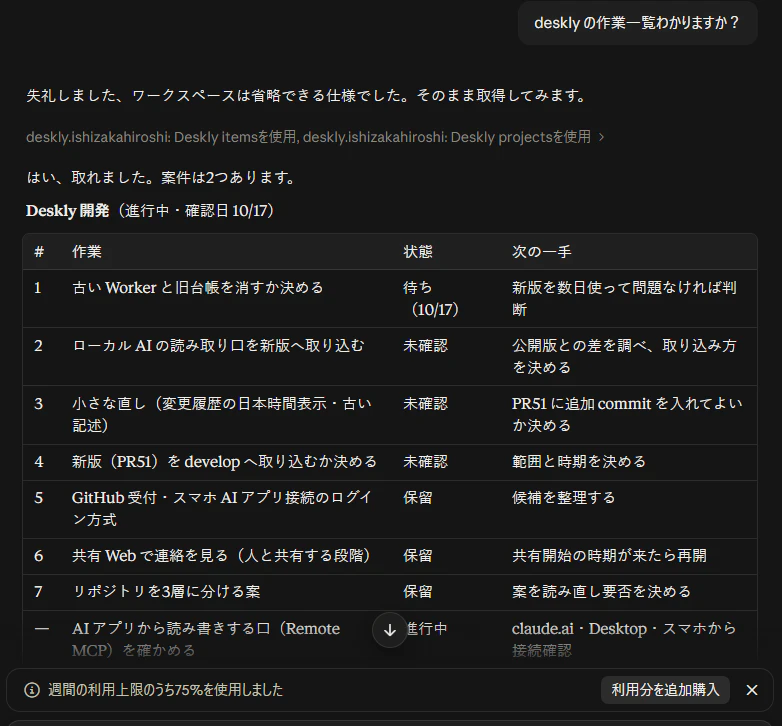Click the '未確認' status in row 3
Screen dimensions: 782x726
click(425, 403)
